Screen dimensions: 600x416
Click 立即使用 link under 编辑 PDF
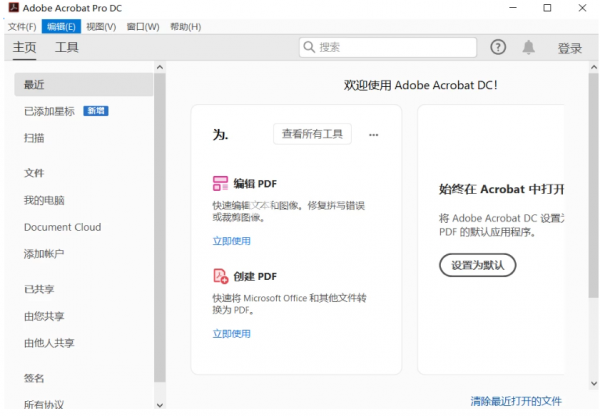pyautogui.click(x=232, y=241)
